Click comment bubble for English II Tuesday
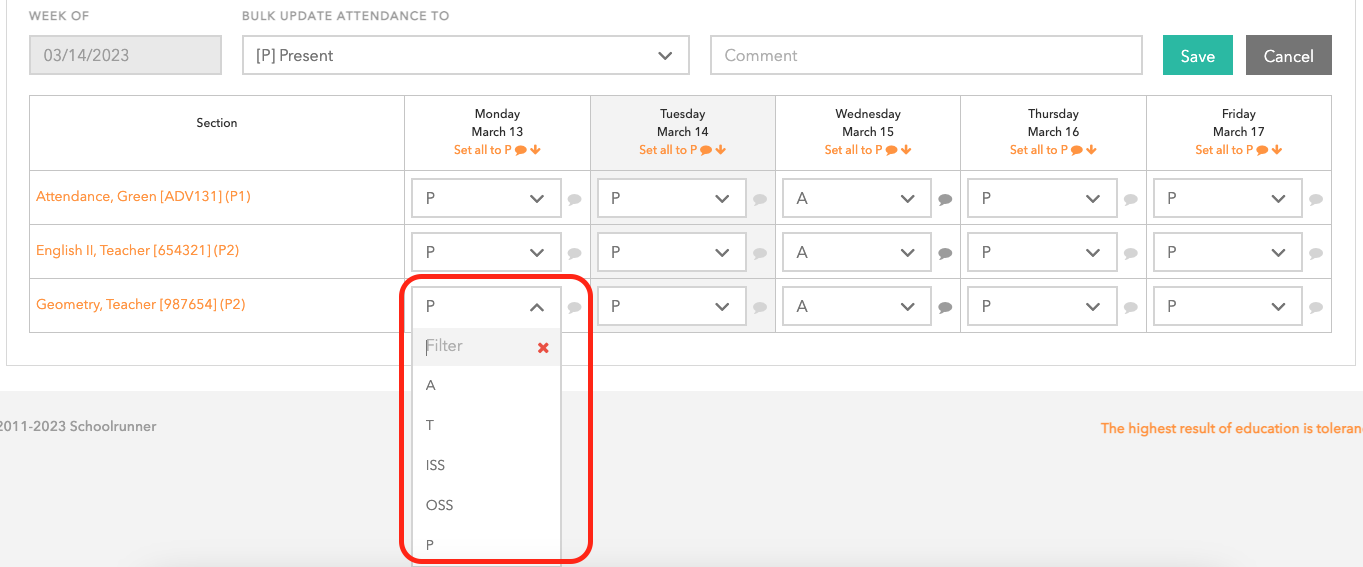This screenshot has height=567, width=1363. (x=760, y=253)
